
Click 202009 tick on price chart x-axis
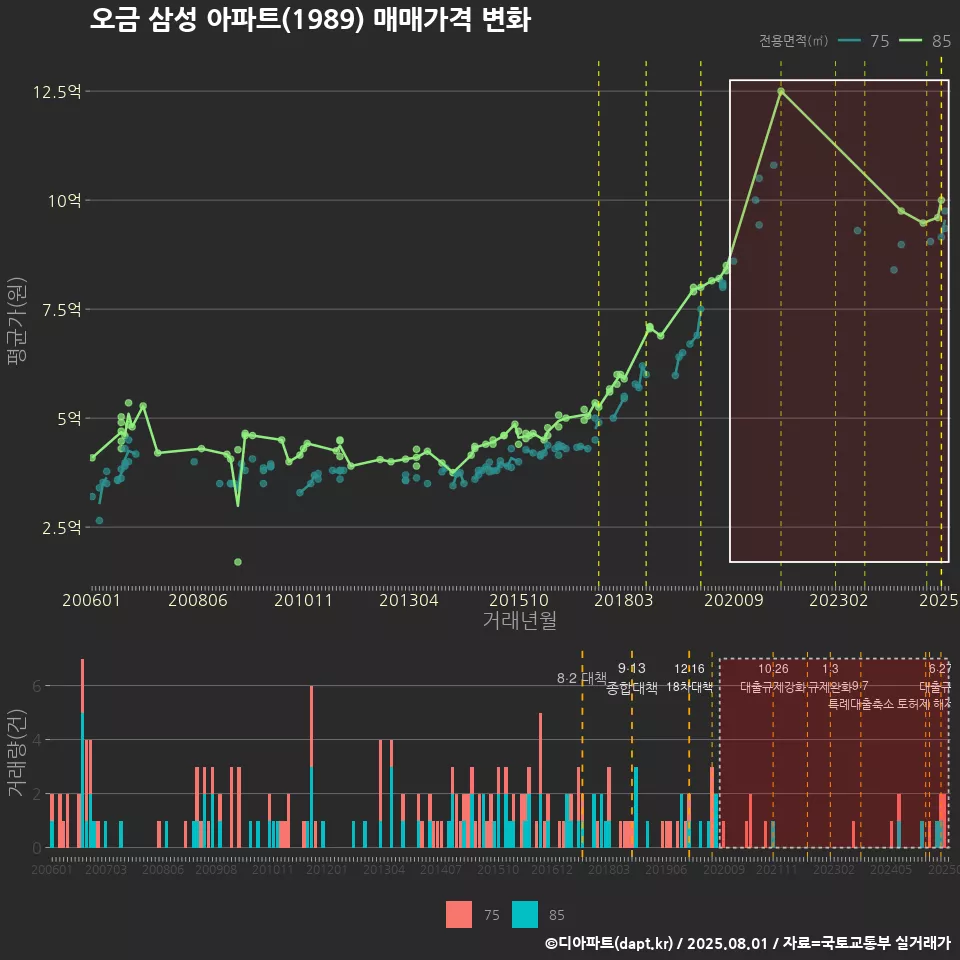pos(734,600)
